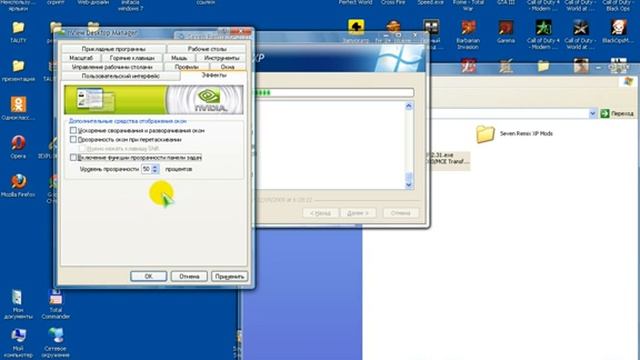Viewport: 640px width, 360px height.
Task: Launch the Barbarian Invasion game shortcut
Action: [468, 35]
